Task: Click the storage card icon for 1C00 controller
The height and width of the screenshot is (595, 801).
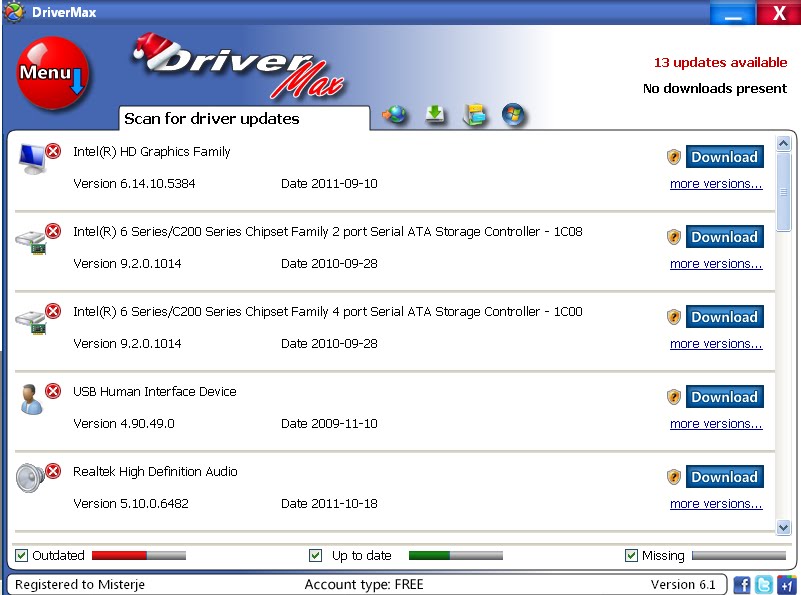Action: click(31, 322)
